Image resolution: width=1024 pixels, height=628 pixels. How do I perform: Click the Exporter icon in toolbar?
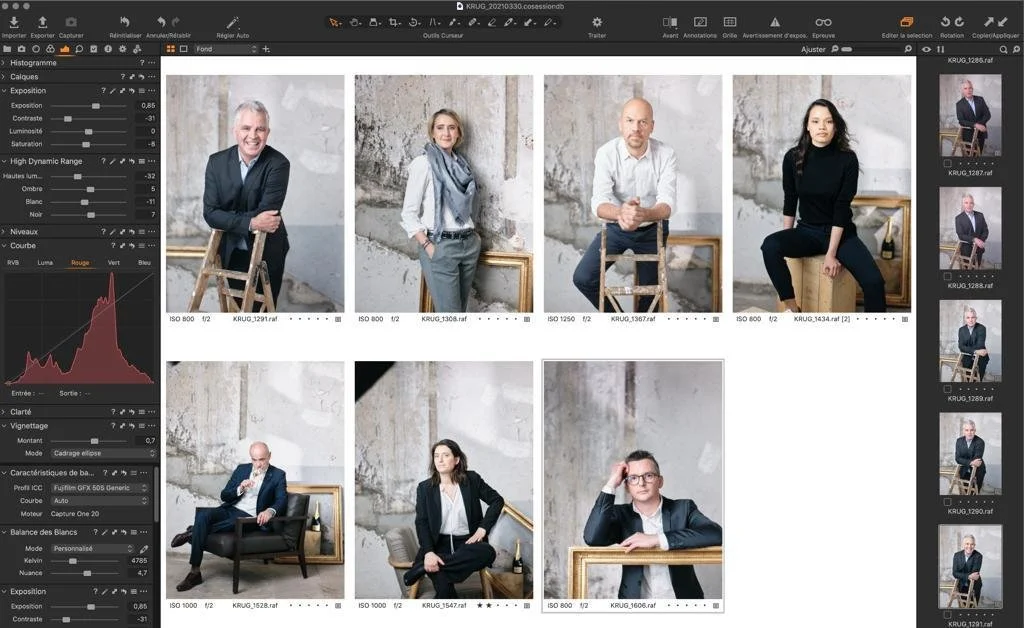click(x=42, y=22)
